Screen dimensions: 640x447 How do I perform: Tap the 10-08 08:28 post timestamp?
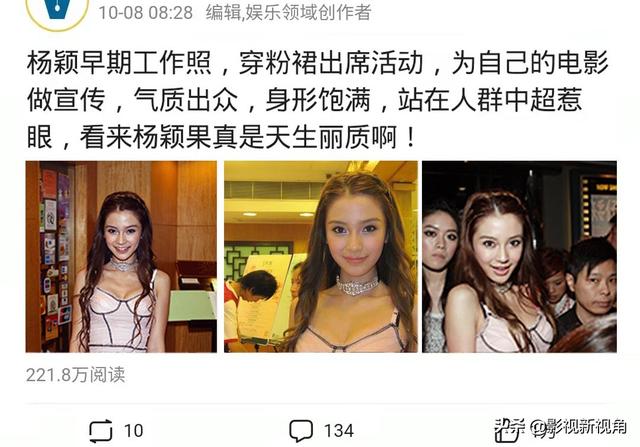coord(146,12)
